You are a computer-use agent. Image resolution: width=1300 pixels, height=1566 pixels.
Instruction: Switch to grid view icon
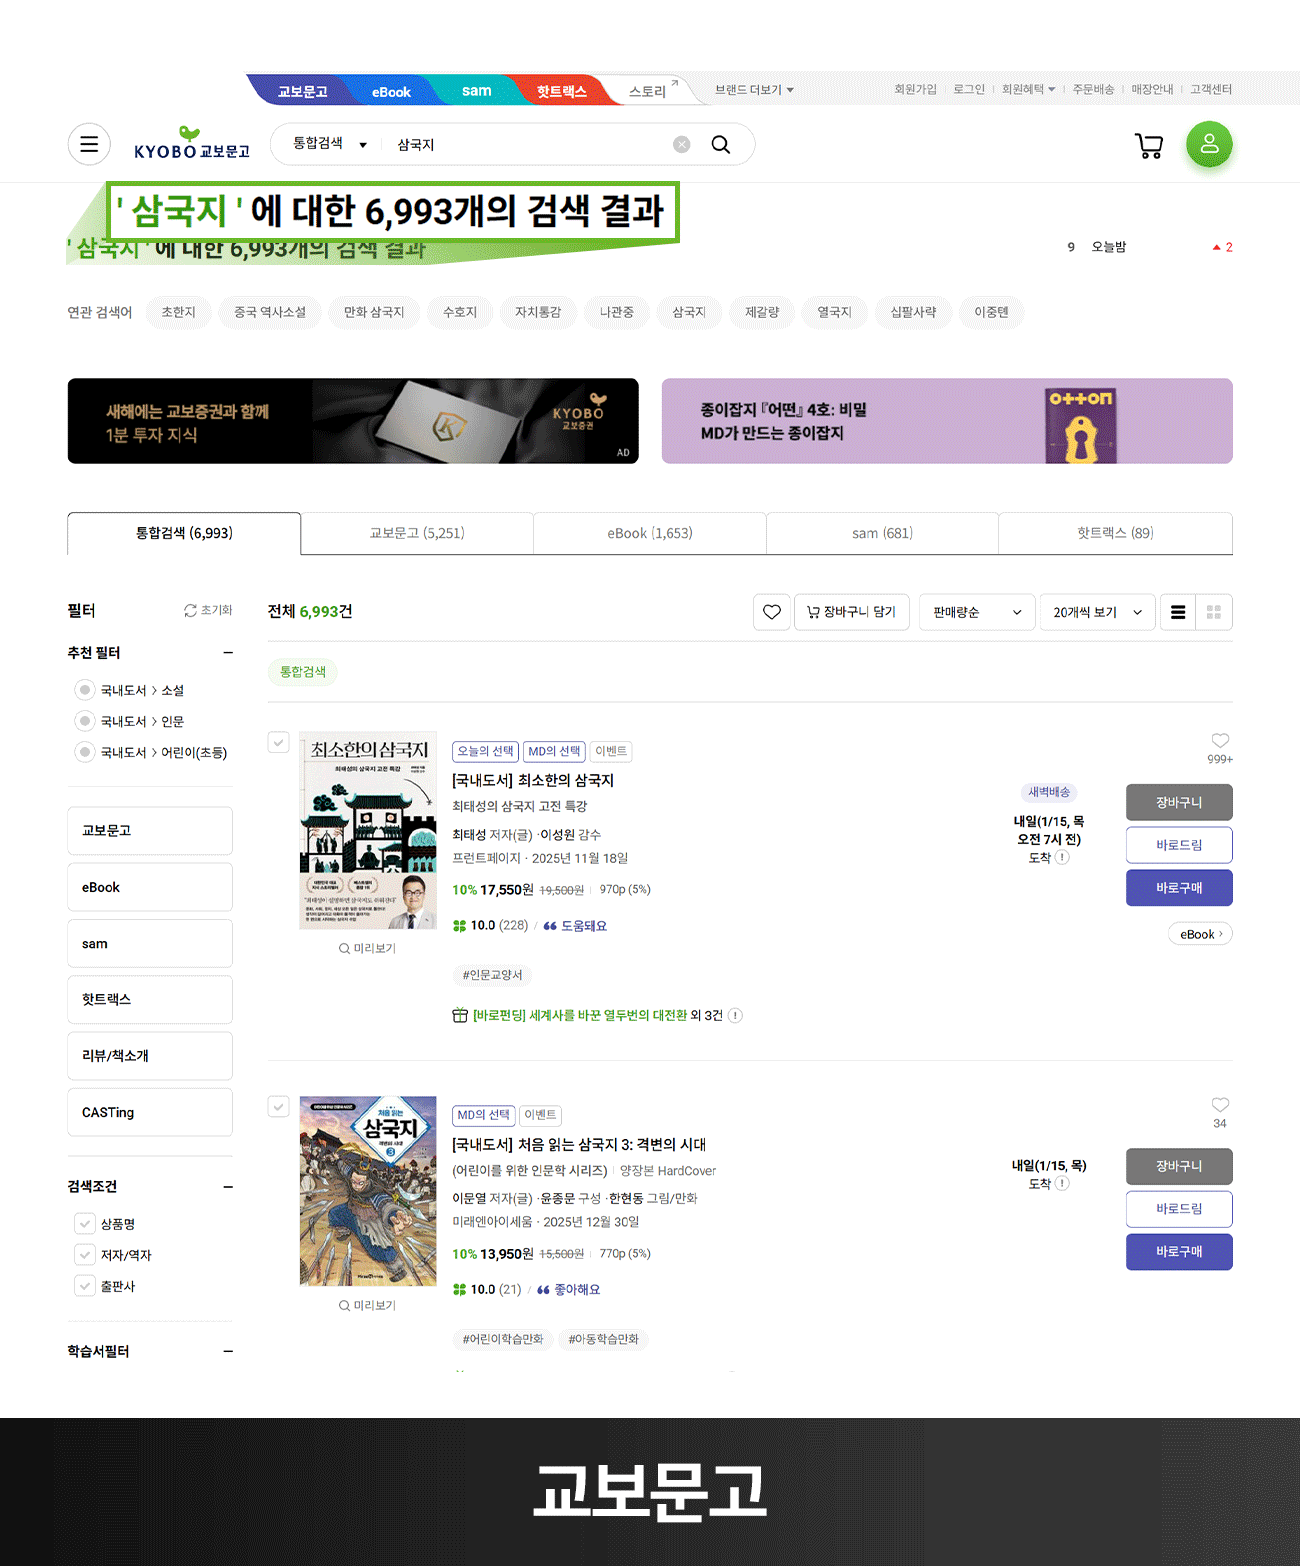[x=1214, y=612]
